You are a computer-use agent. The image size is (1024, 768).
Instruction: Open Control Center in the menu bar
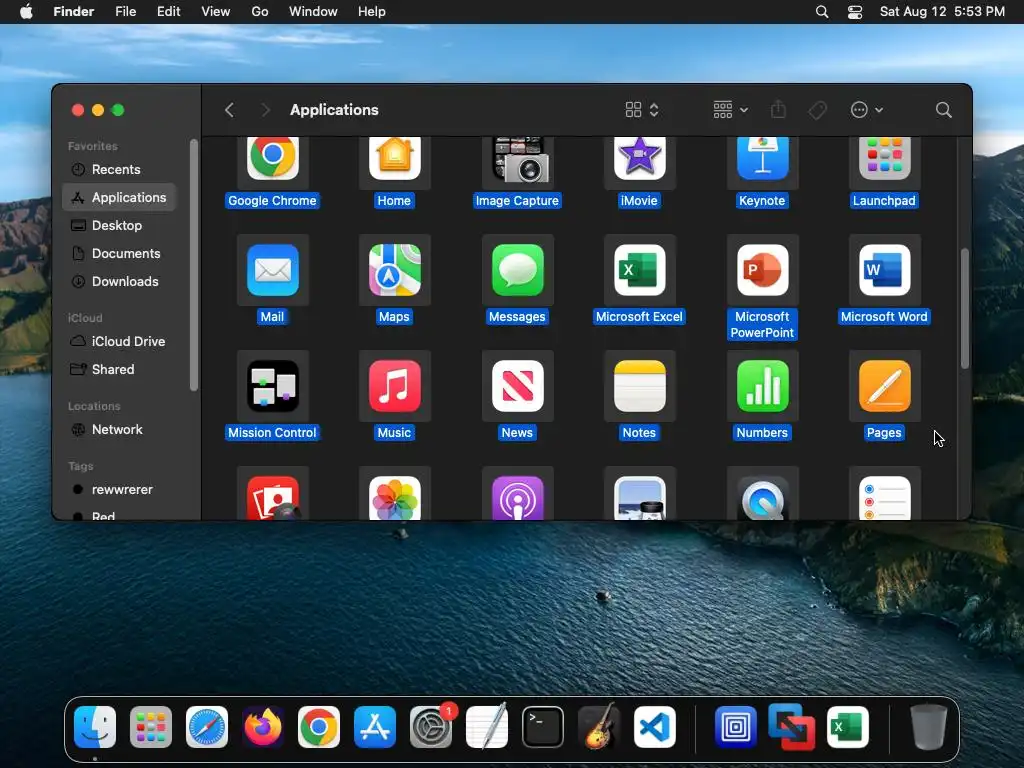[x=855, y=12]
